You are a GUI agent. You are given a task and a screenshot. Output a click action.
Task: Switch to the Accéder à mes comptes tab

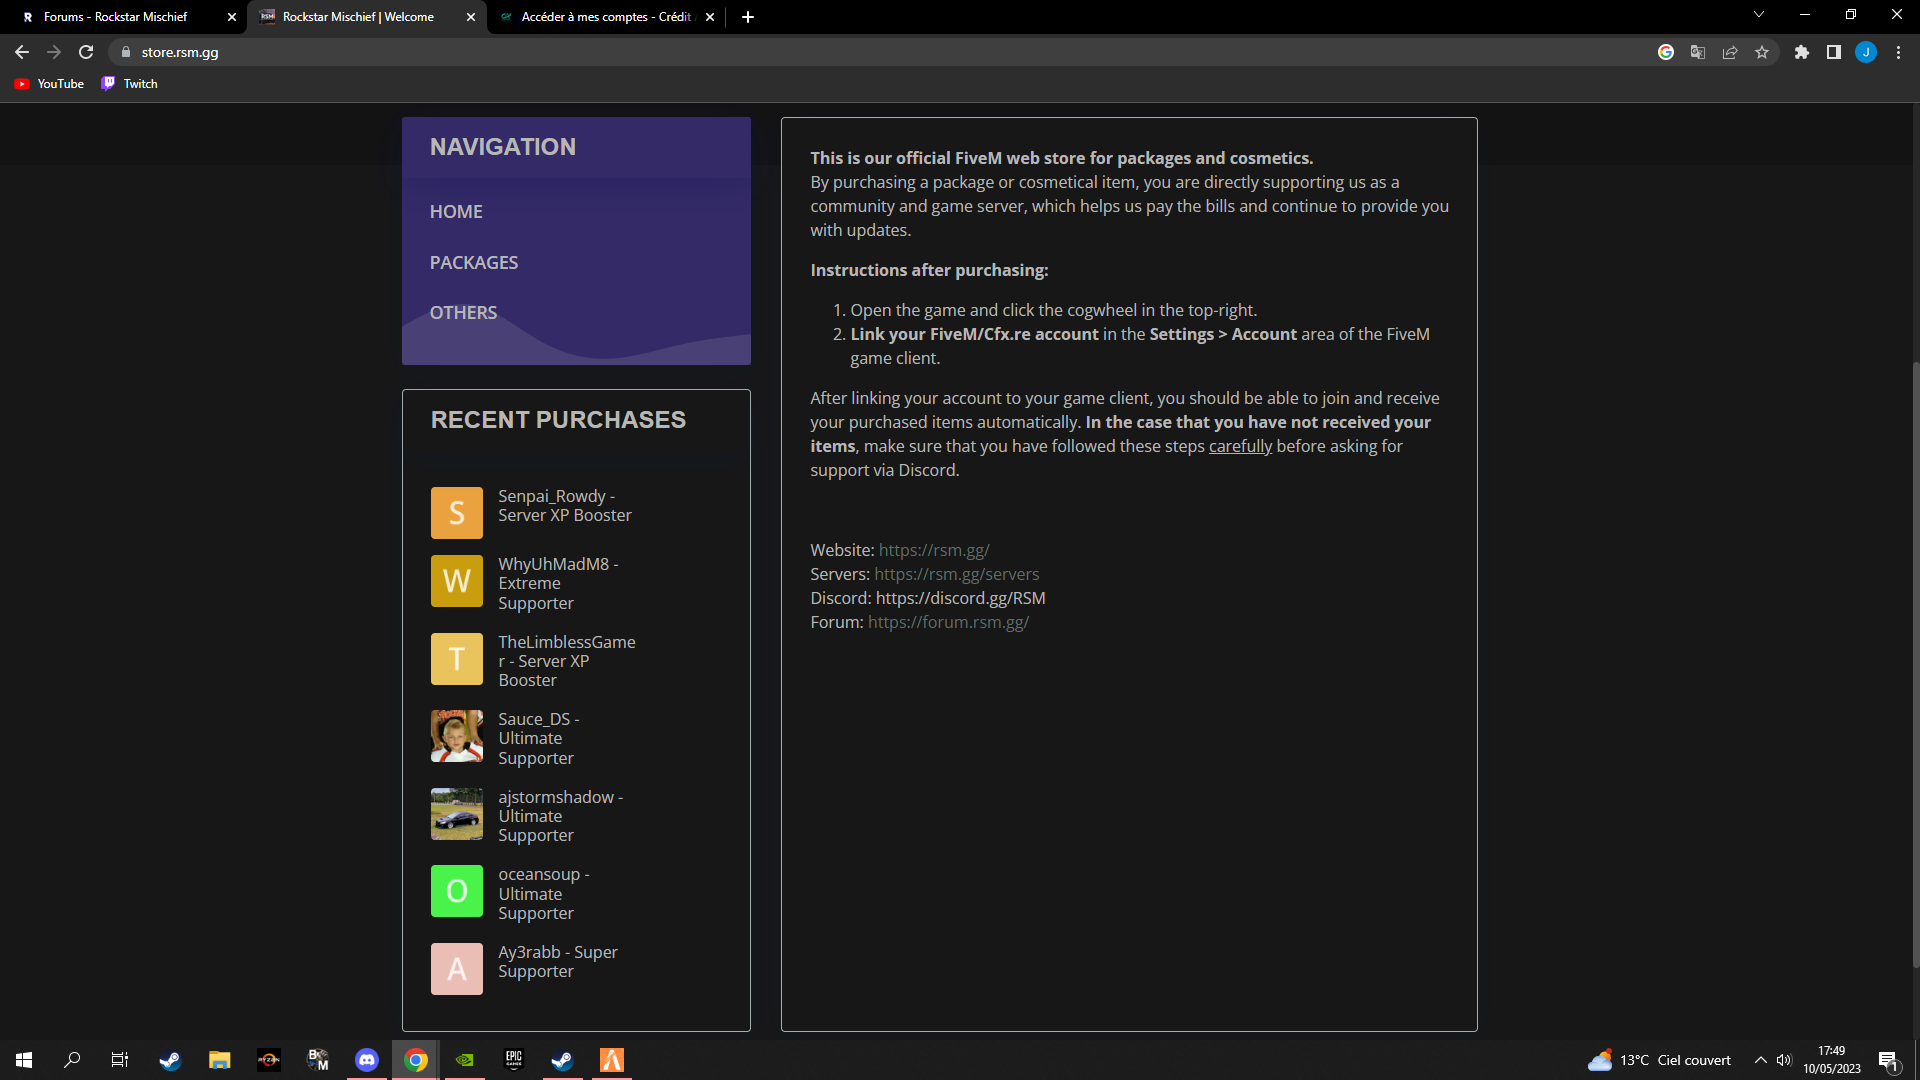tap(600, 16)
